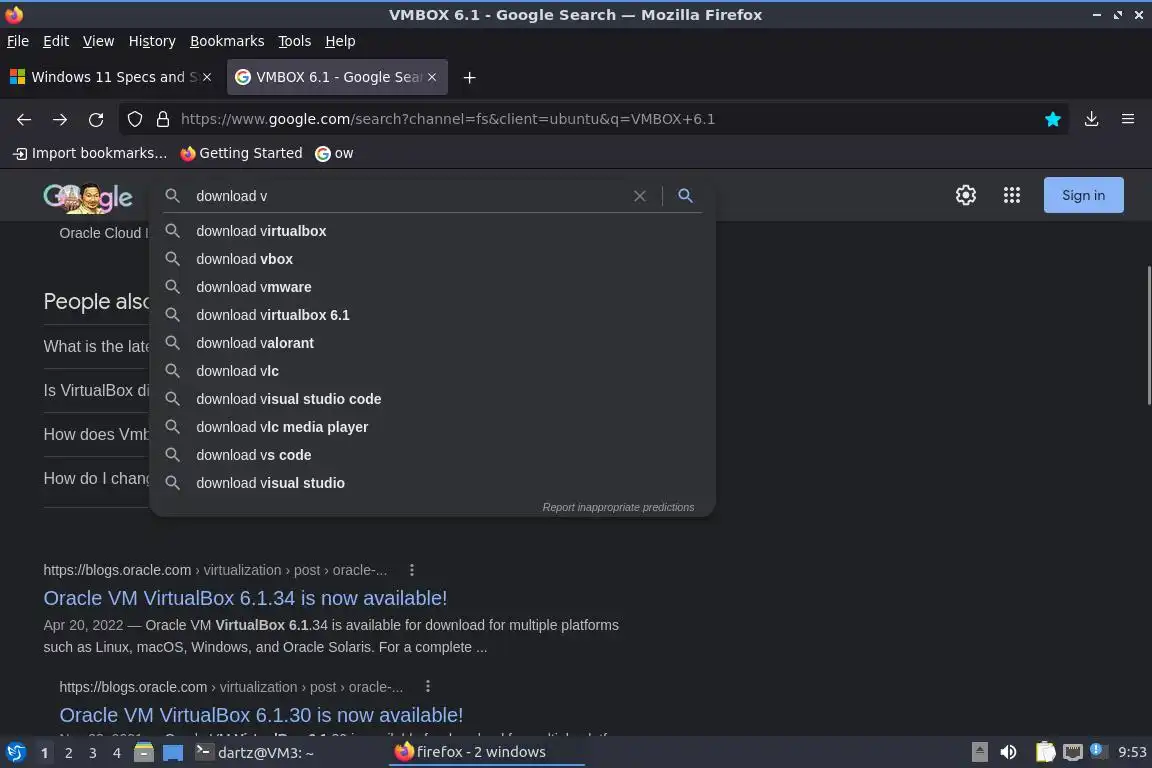Viewport: 1152px width, 768px height.
Task: Click the page vertical scrollbar thumb
Action: point(1148,334)
